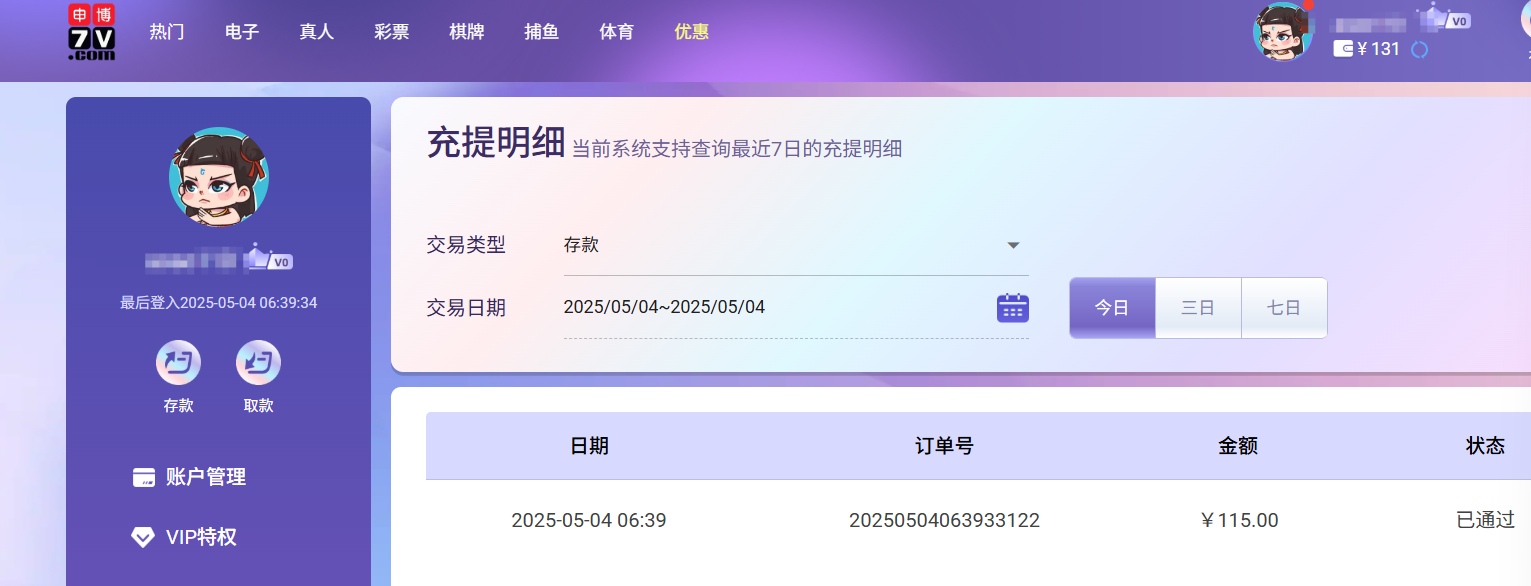1531x586 pixels.
Task: Select the 今日 date range option
Action: 1112,308
